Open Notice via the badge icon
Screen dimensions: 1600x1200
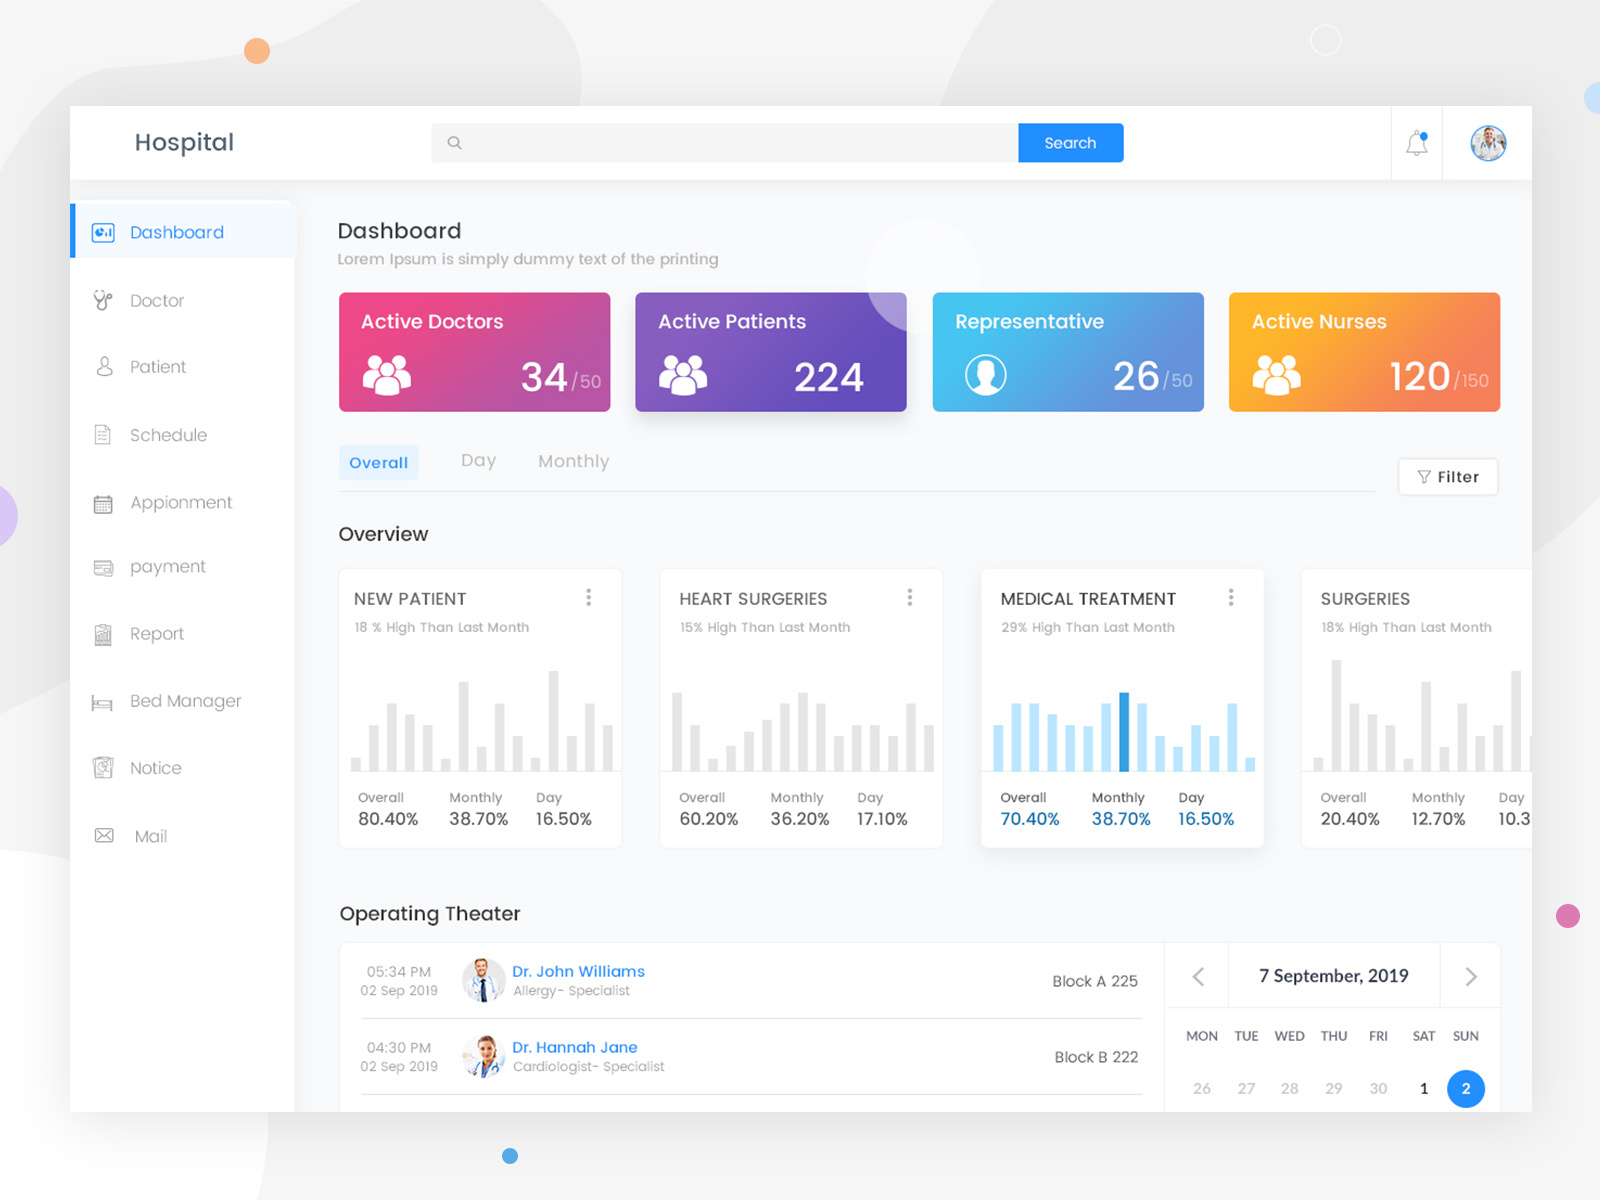103,768
